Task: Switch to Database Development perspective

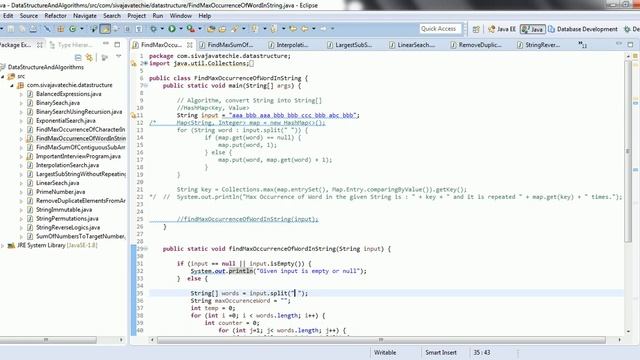Action: point(583,29)
